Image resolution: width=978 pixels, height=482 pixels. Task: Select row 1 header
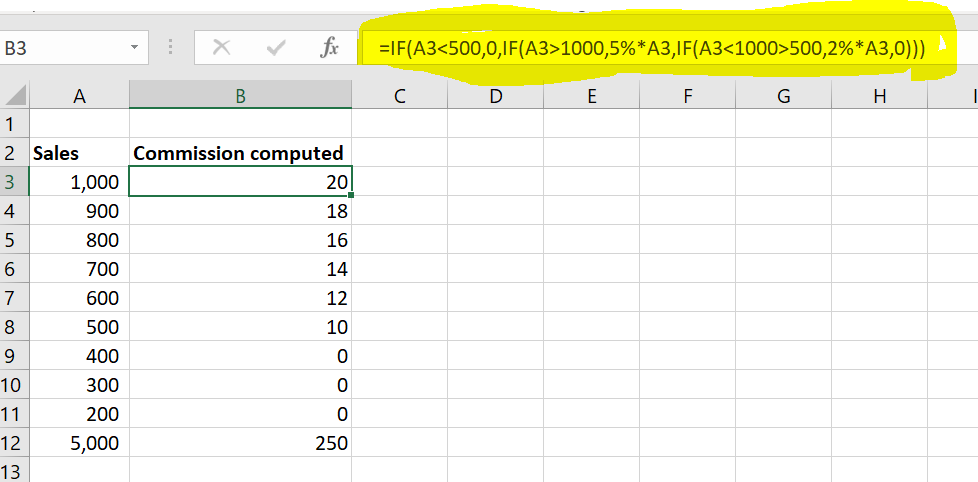tap(14, 123)
